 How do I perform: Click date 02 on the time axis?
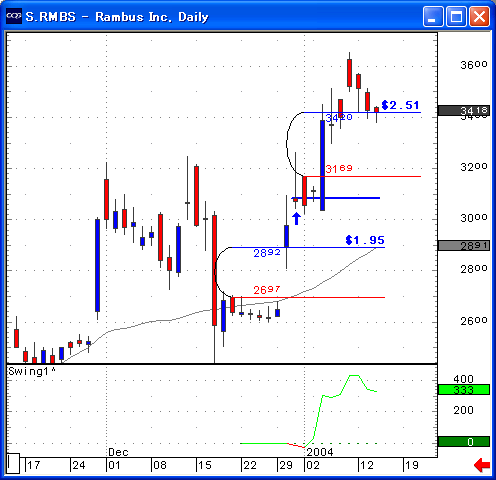(x=313, y=465)
